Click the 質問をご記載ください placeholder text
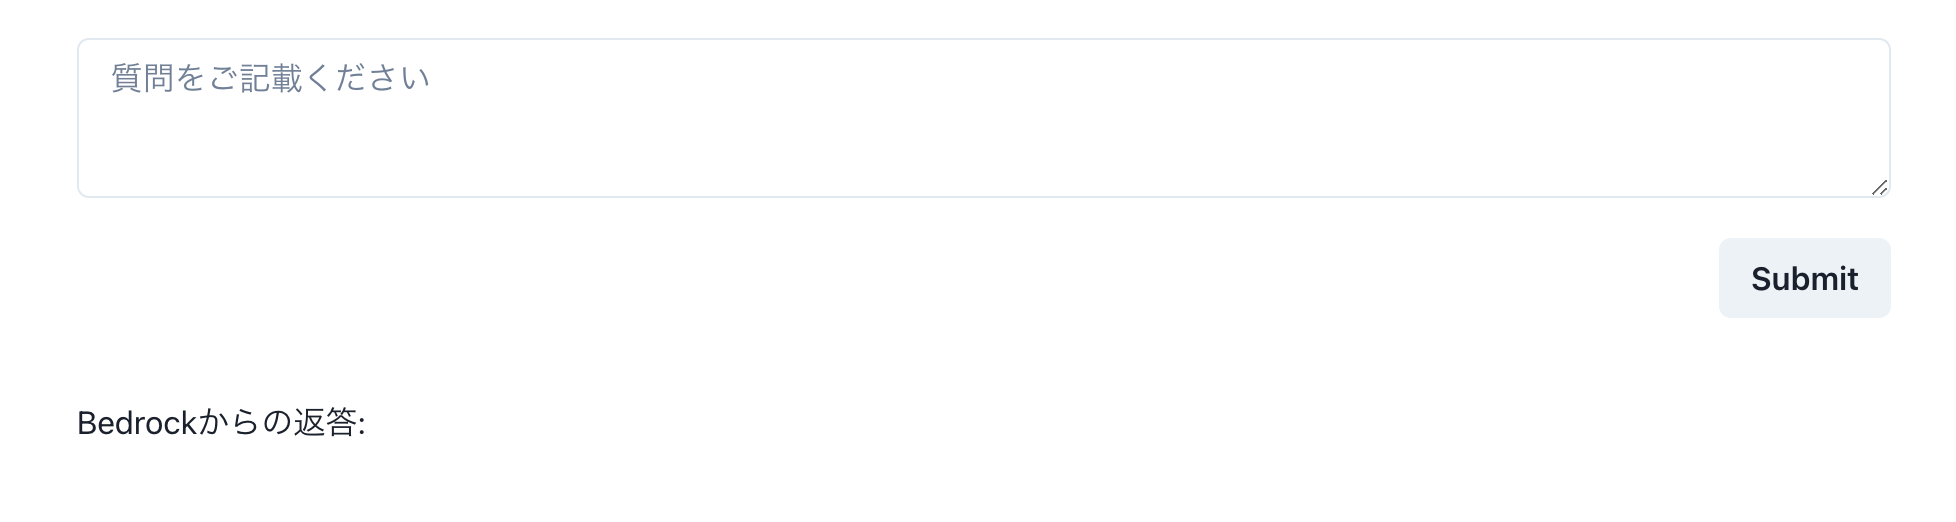This screenshot has height=522, width=1956. point(270,78)
